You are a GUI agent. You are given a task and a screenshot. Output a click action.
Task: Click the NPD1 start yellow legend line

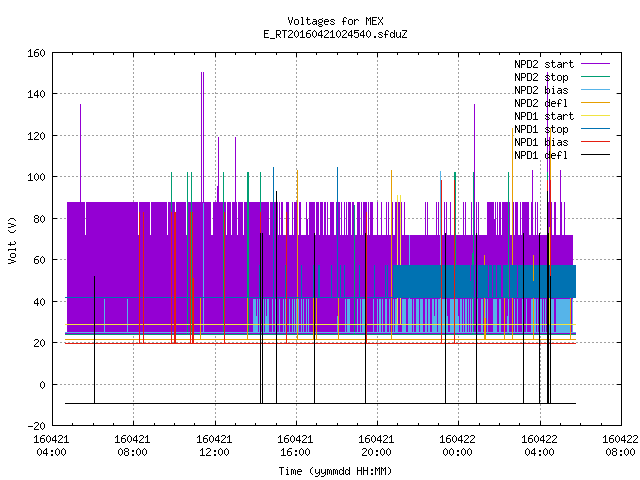tap(595, 116)
